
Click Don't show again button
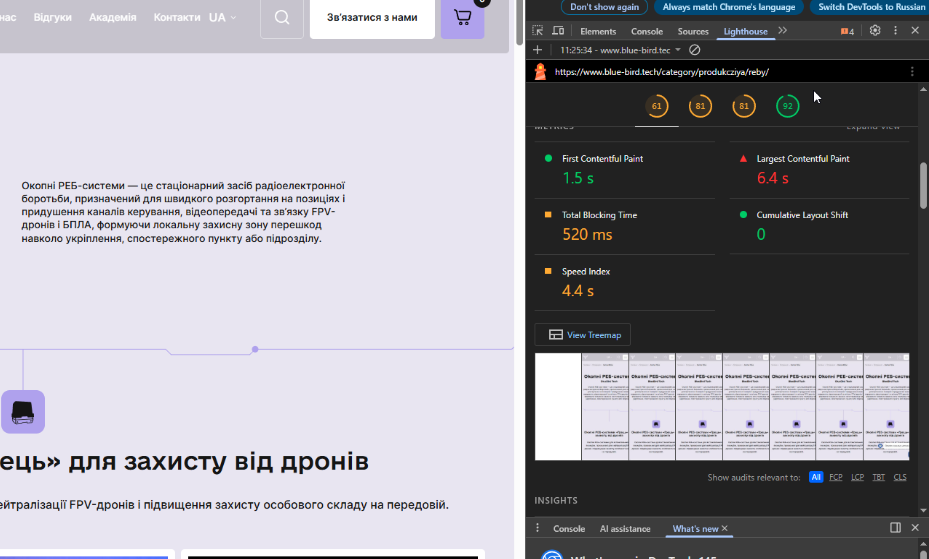tap(604, 7)
